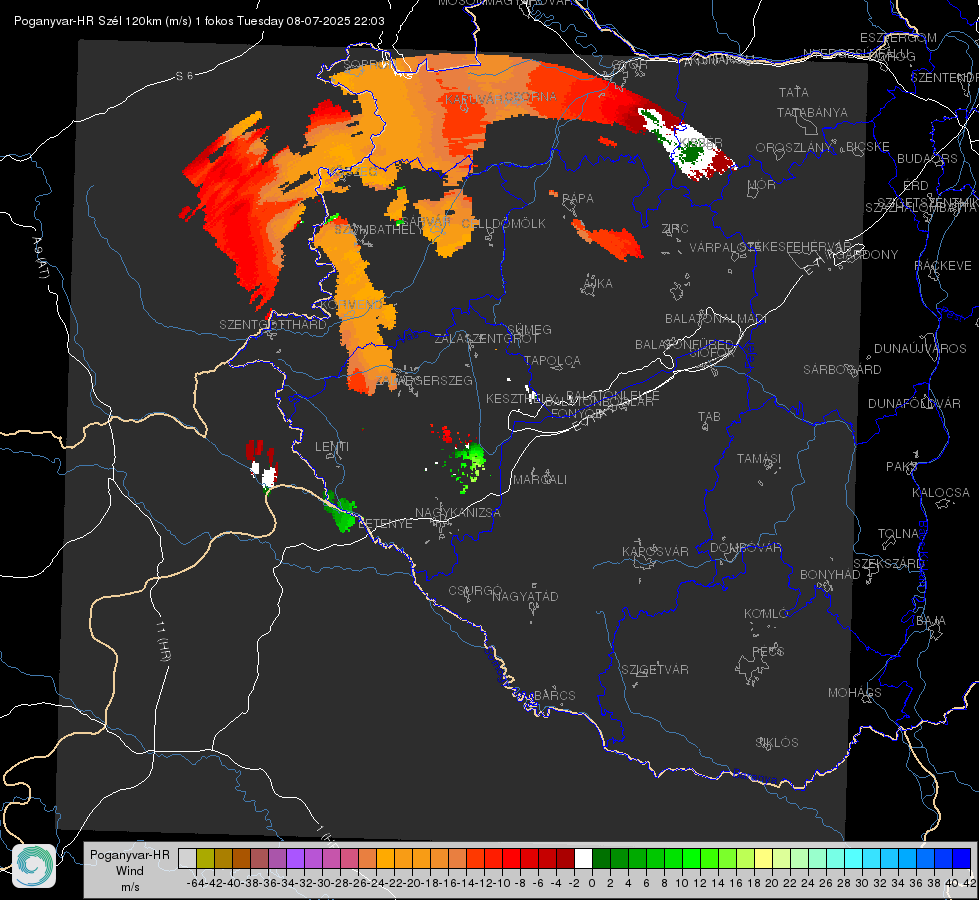Click the SZENTGOTTHÁRD label

[273, 325]
